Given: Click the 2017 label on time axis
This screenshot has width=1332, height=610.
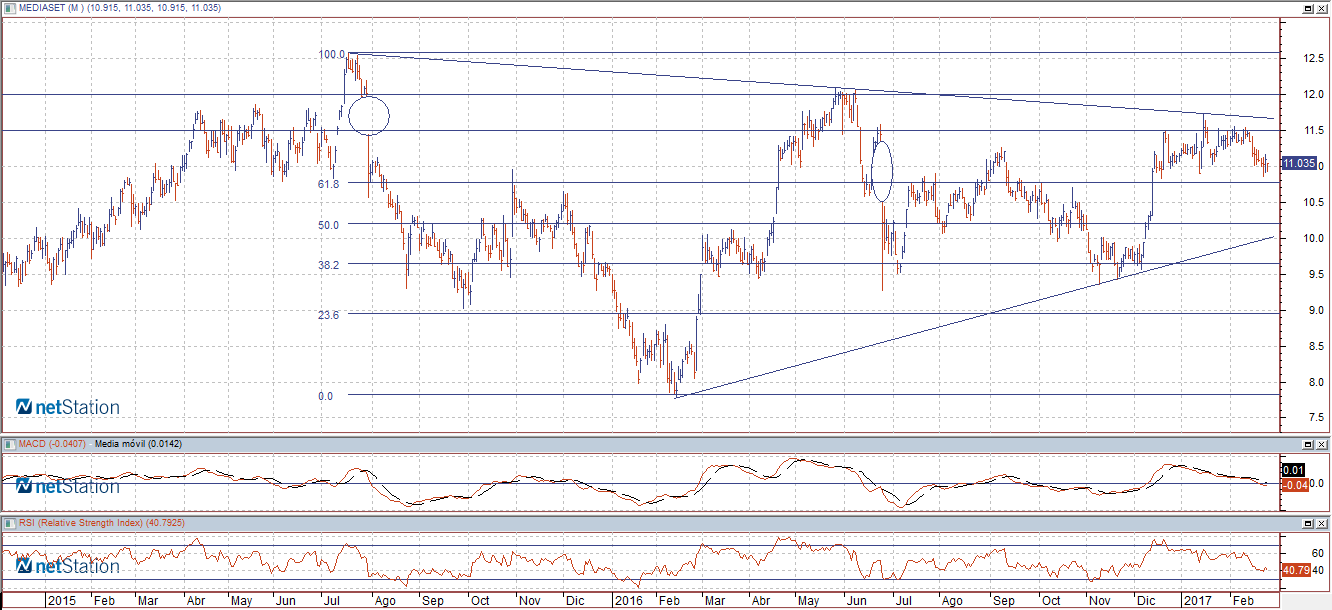Looking at the screenshot, I should [x=1196, y=601].
